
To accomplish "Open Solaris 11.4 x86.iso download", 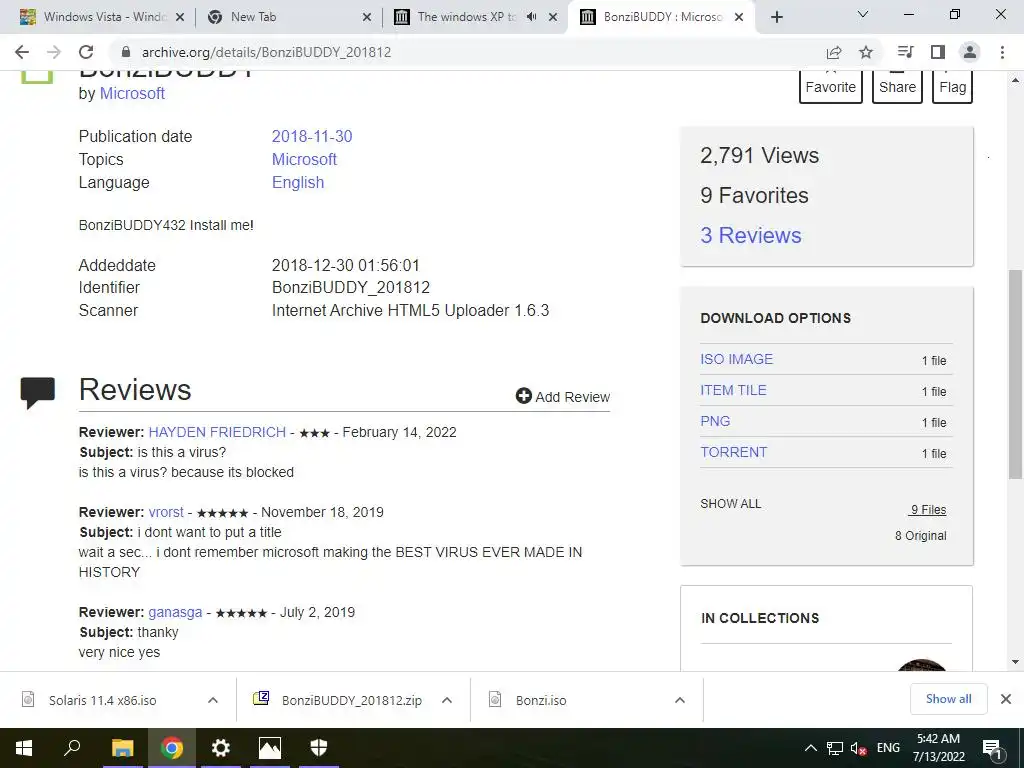I will point(103,701).
